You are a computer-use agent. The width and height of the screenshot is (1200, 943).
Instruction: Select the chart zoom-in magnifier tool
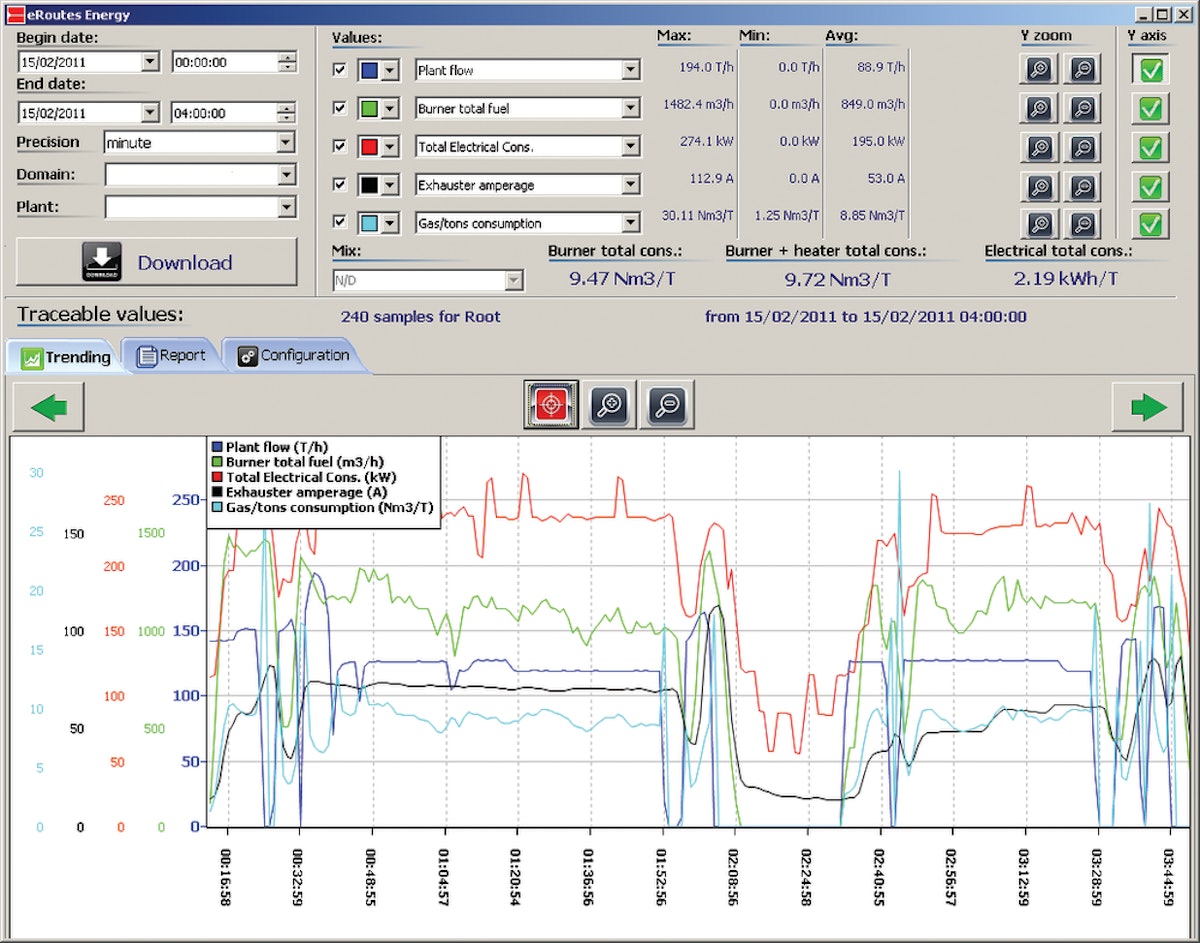(x=609, y=405)
